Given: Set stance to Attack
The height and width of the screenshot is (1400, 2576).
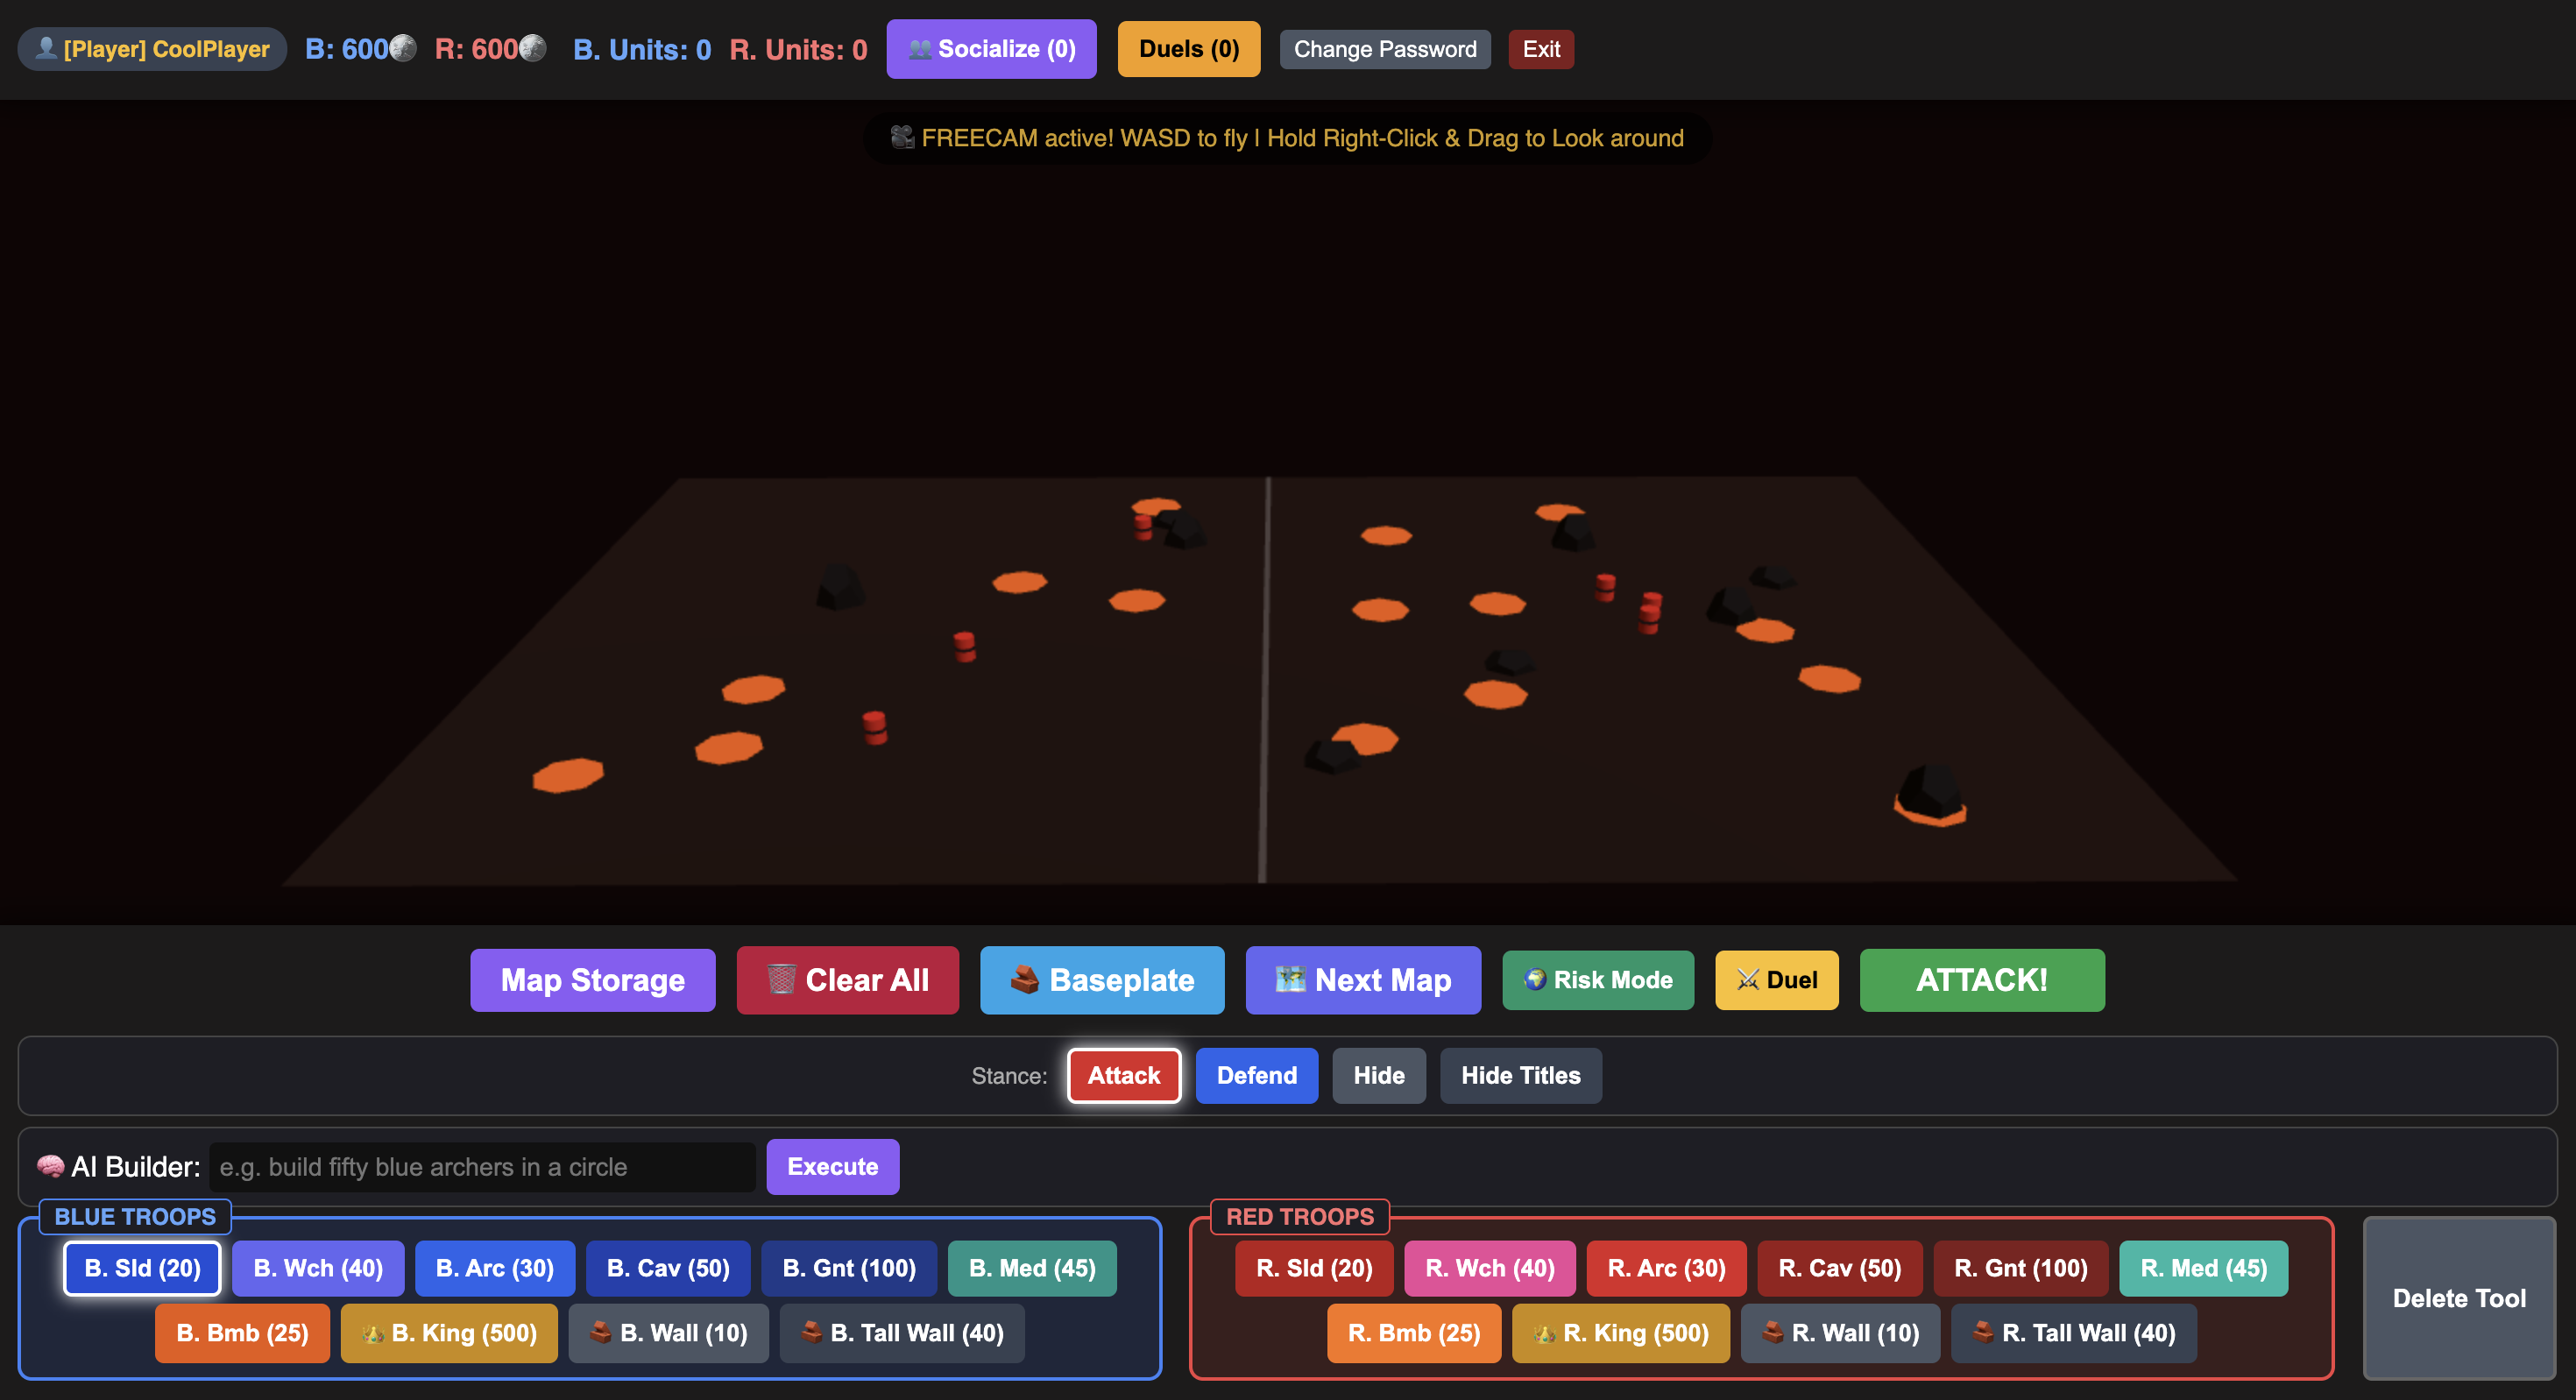Looking at the screenshot, I should 1124,1075.
